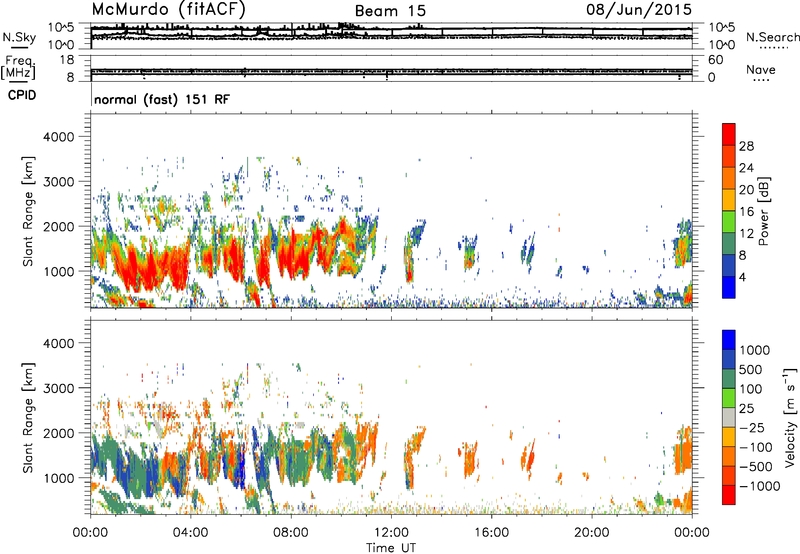The image size is (800, 554).
Task: Click the red top segment of power colorbar
Action: point(729,134)
